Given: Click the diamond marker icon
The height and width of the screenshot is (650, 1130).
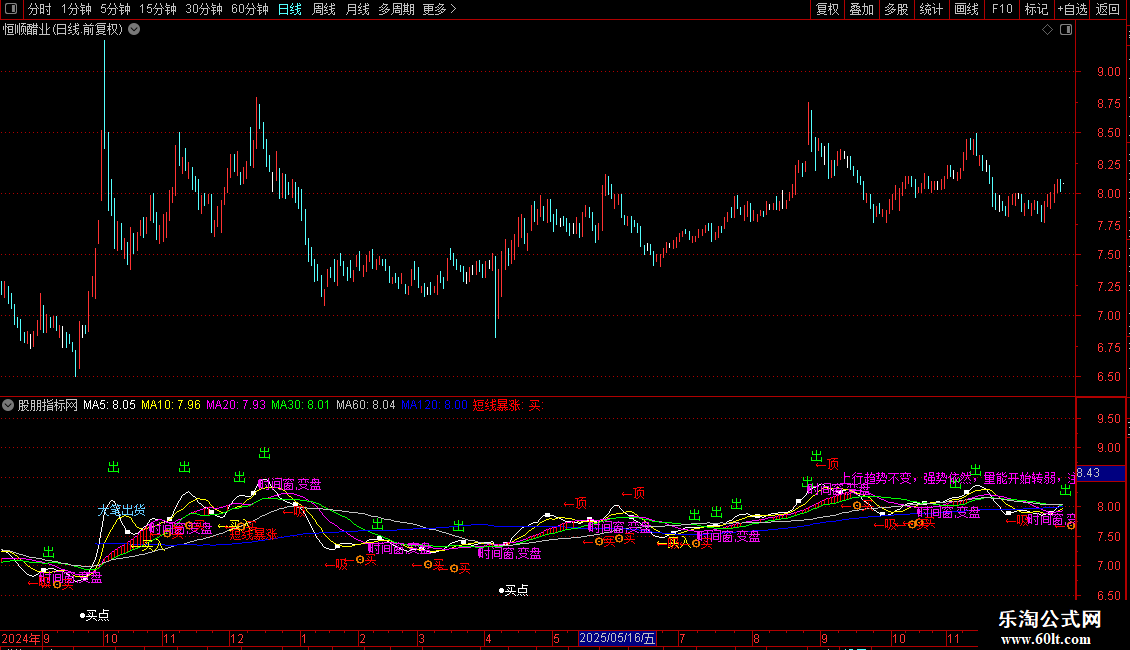Looking at the screenshot, I should click(1048, 30).
